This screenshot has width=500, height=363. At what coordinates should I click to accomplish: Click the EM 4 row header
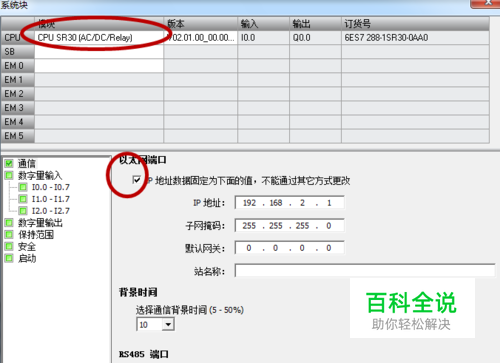pos(18,122)
